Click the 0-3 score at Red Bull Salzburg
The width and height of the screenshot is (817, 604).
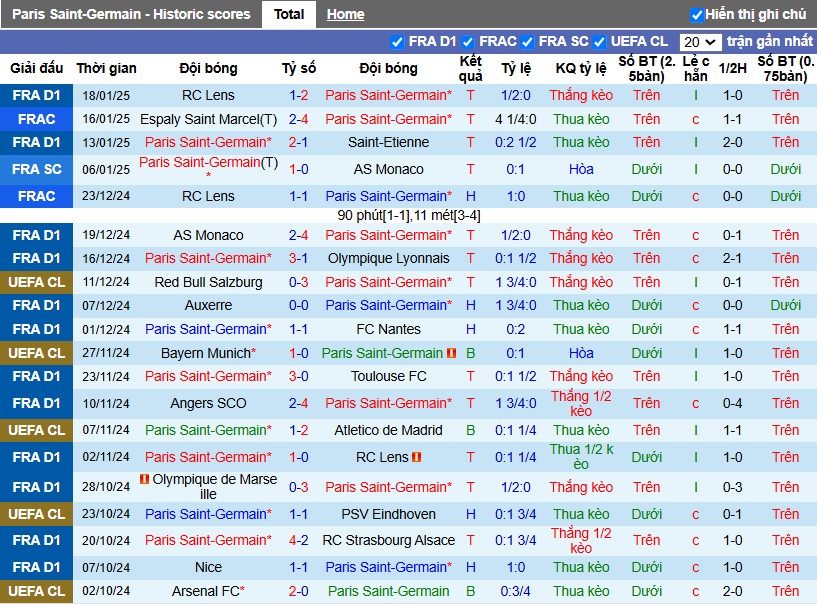(299, 282)
